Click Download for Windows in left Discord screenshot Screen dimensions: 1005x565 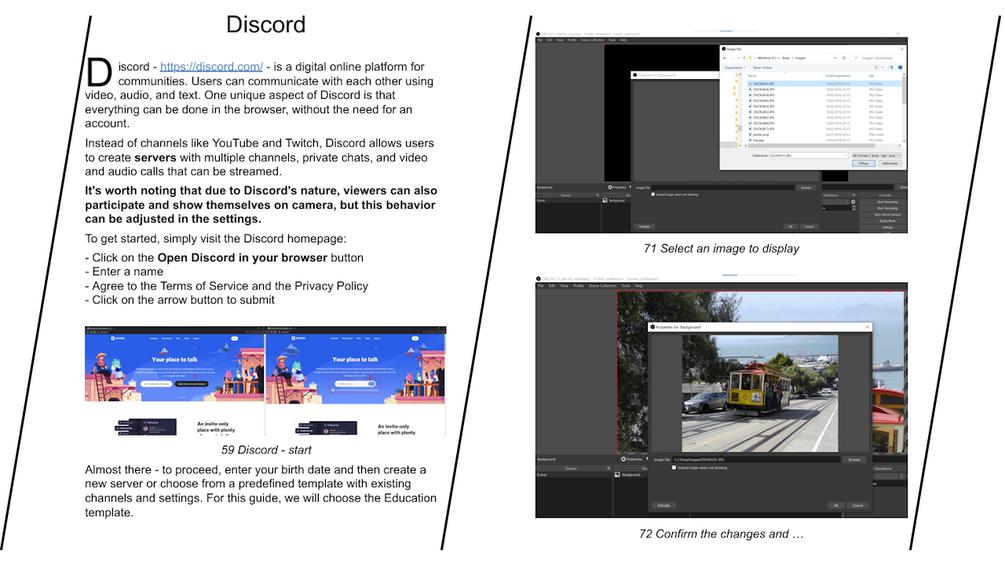156,384
